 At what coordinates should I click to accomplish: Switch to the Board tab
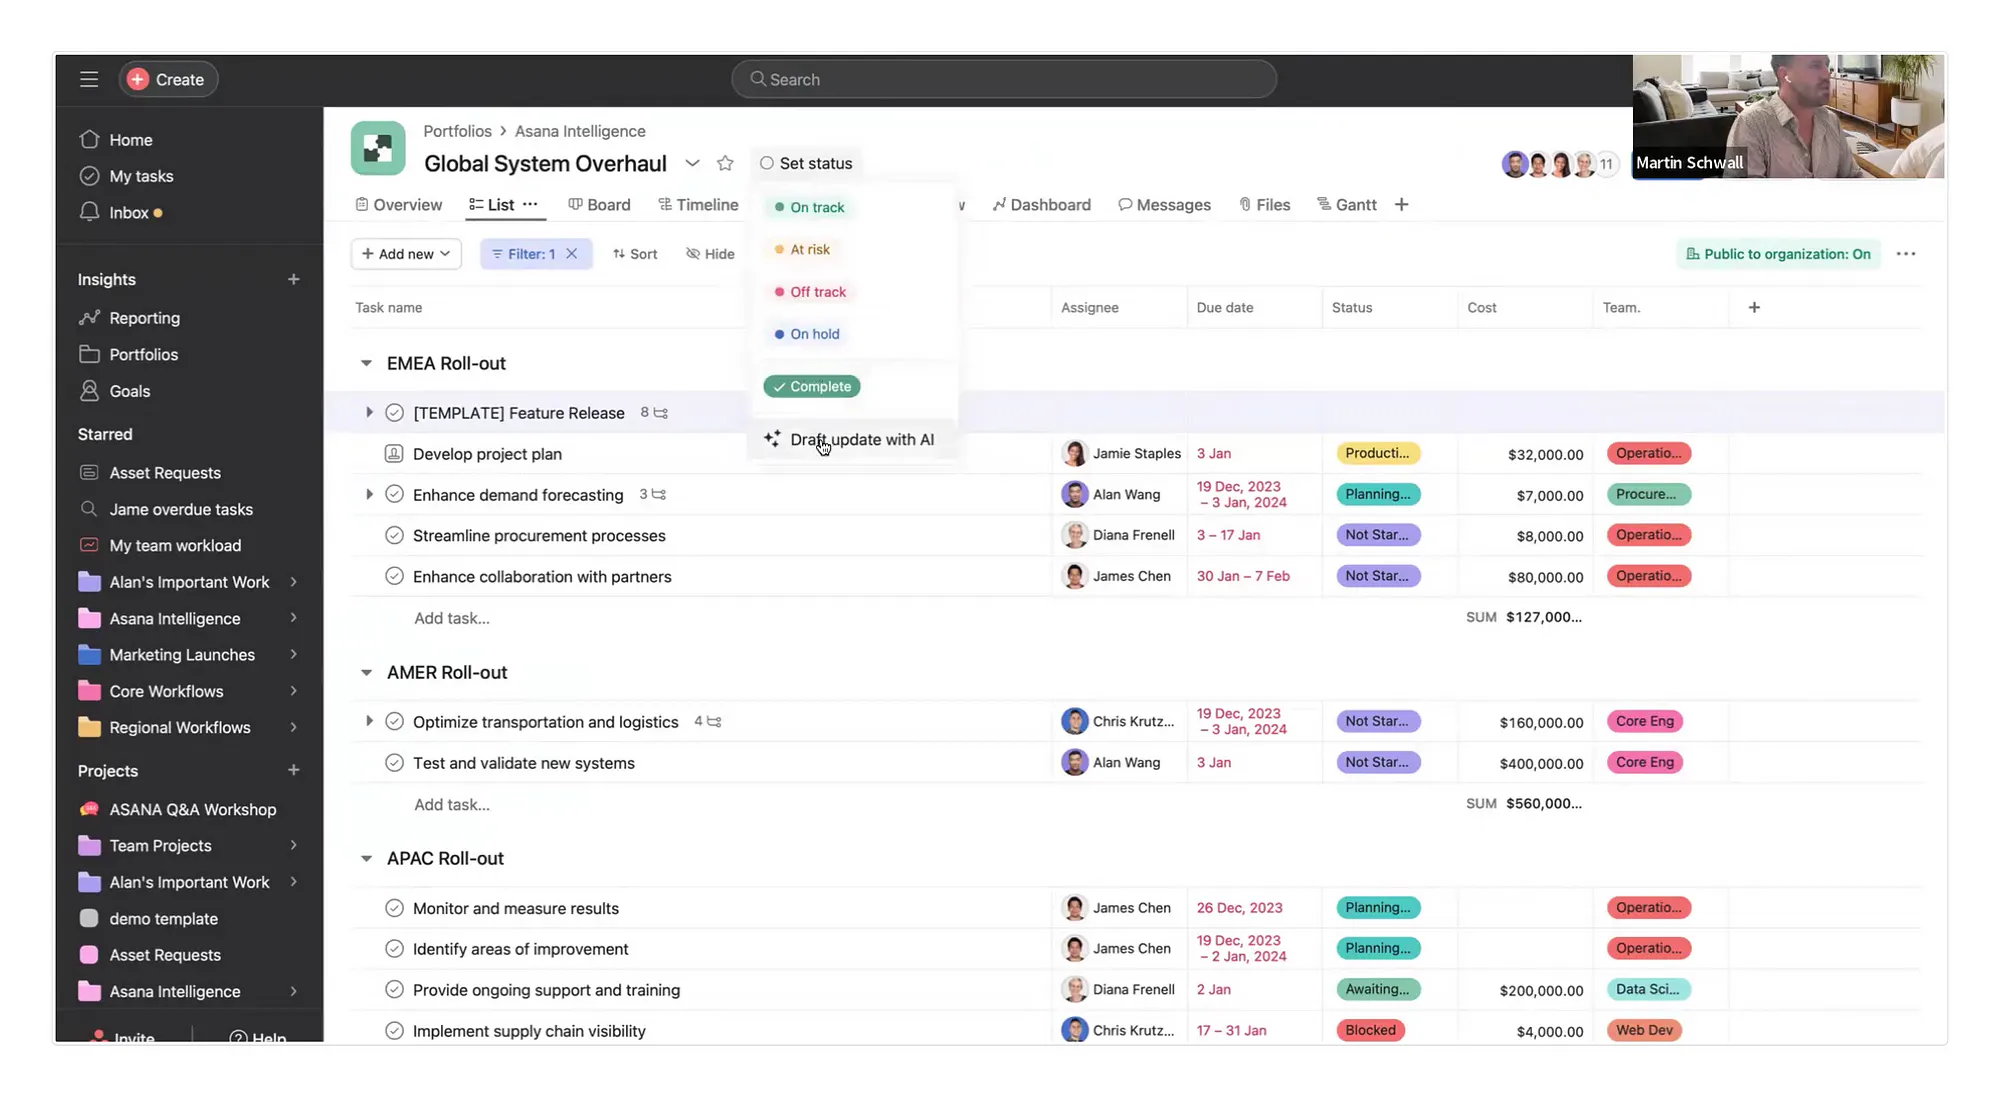(x=599, y=205)
